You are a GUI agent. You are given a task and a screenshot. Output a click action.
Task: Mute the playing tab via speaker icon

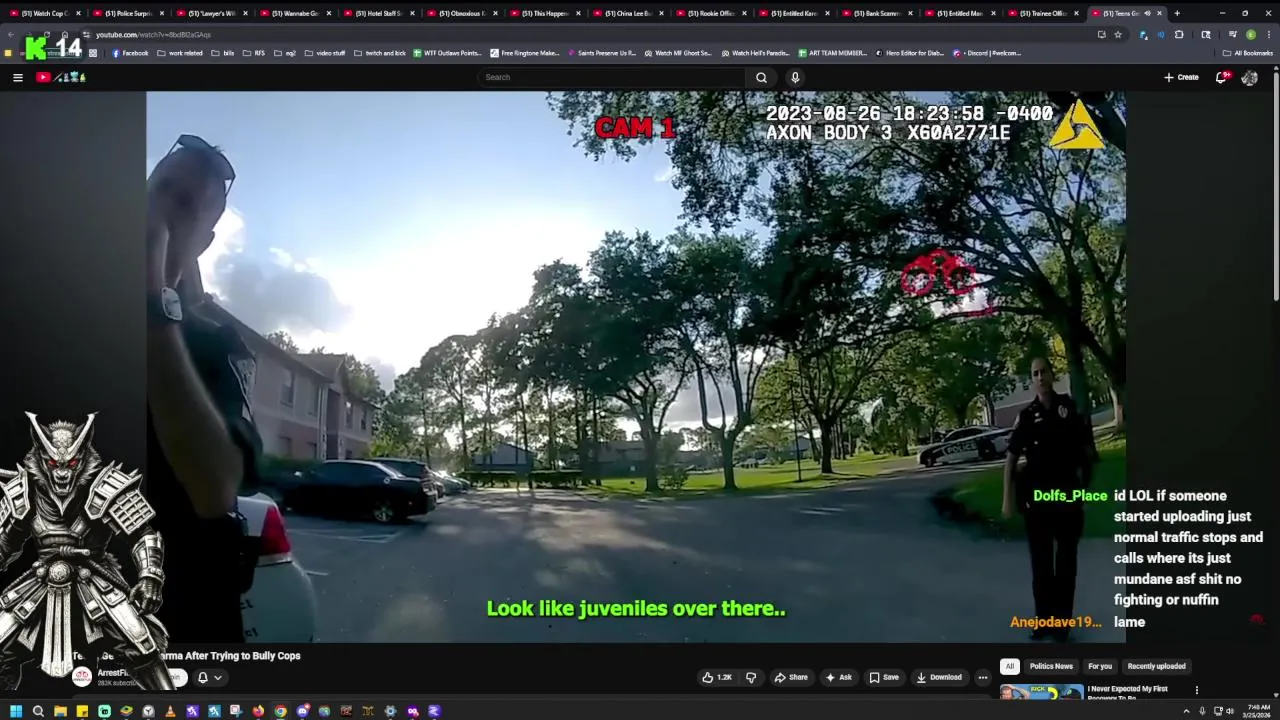click(1147, 13)
